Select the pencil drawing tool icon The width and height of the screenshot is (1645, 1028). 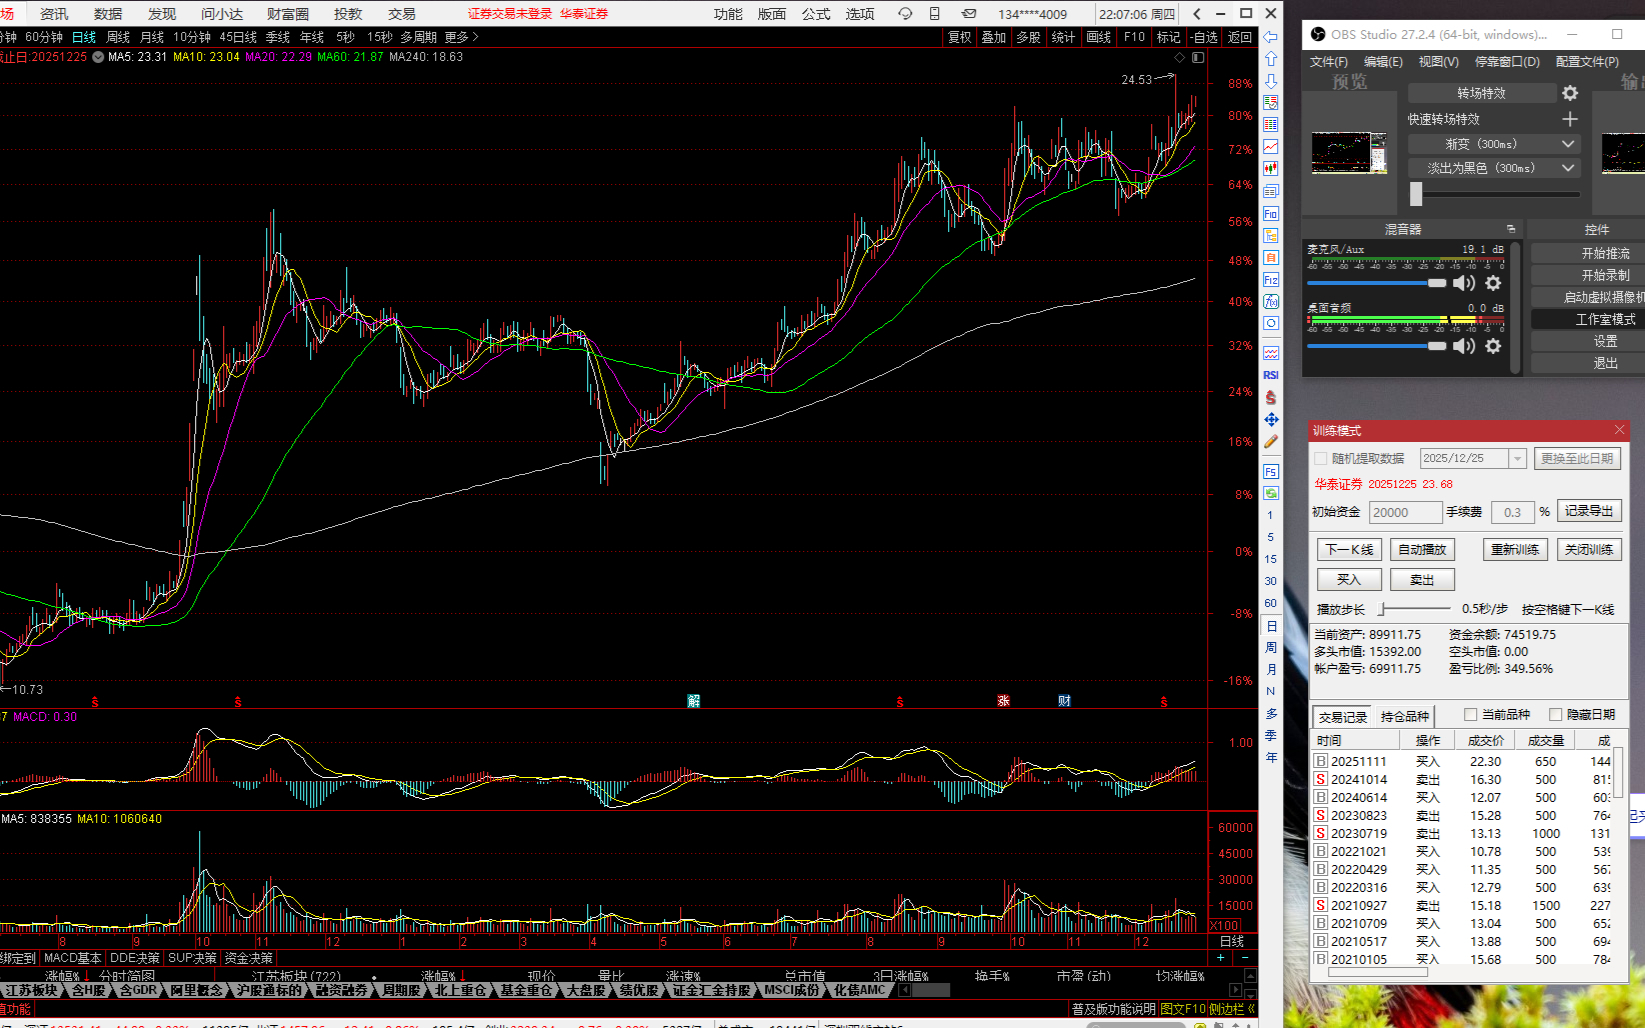click(1271, 442)
